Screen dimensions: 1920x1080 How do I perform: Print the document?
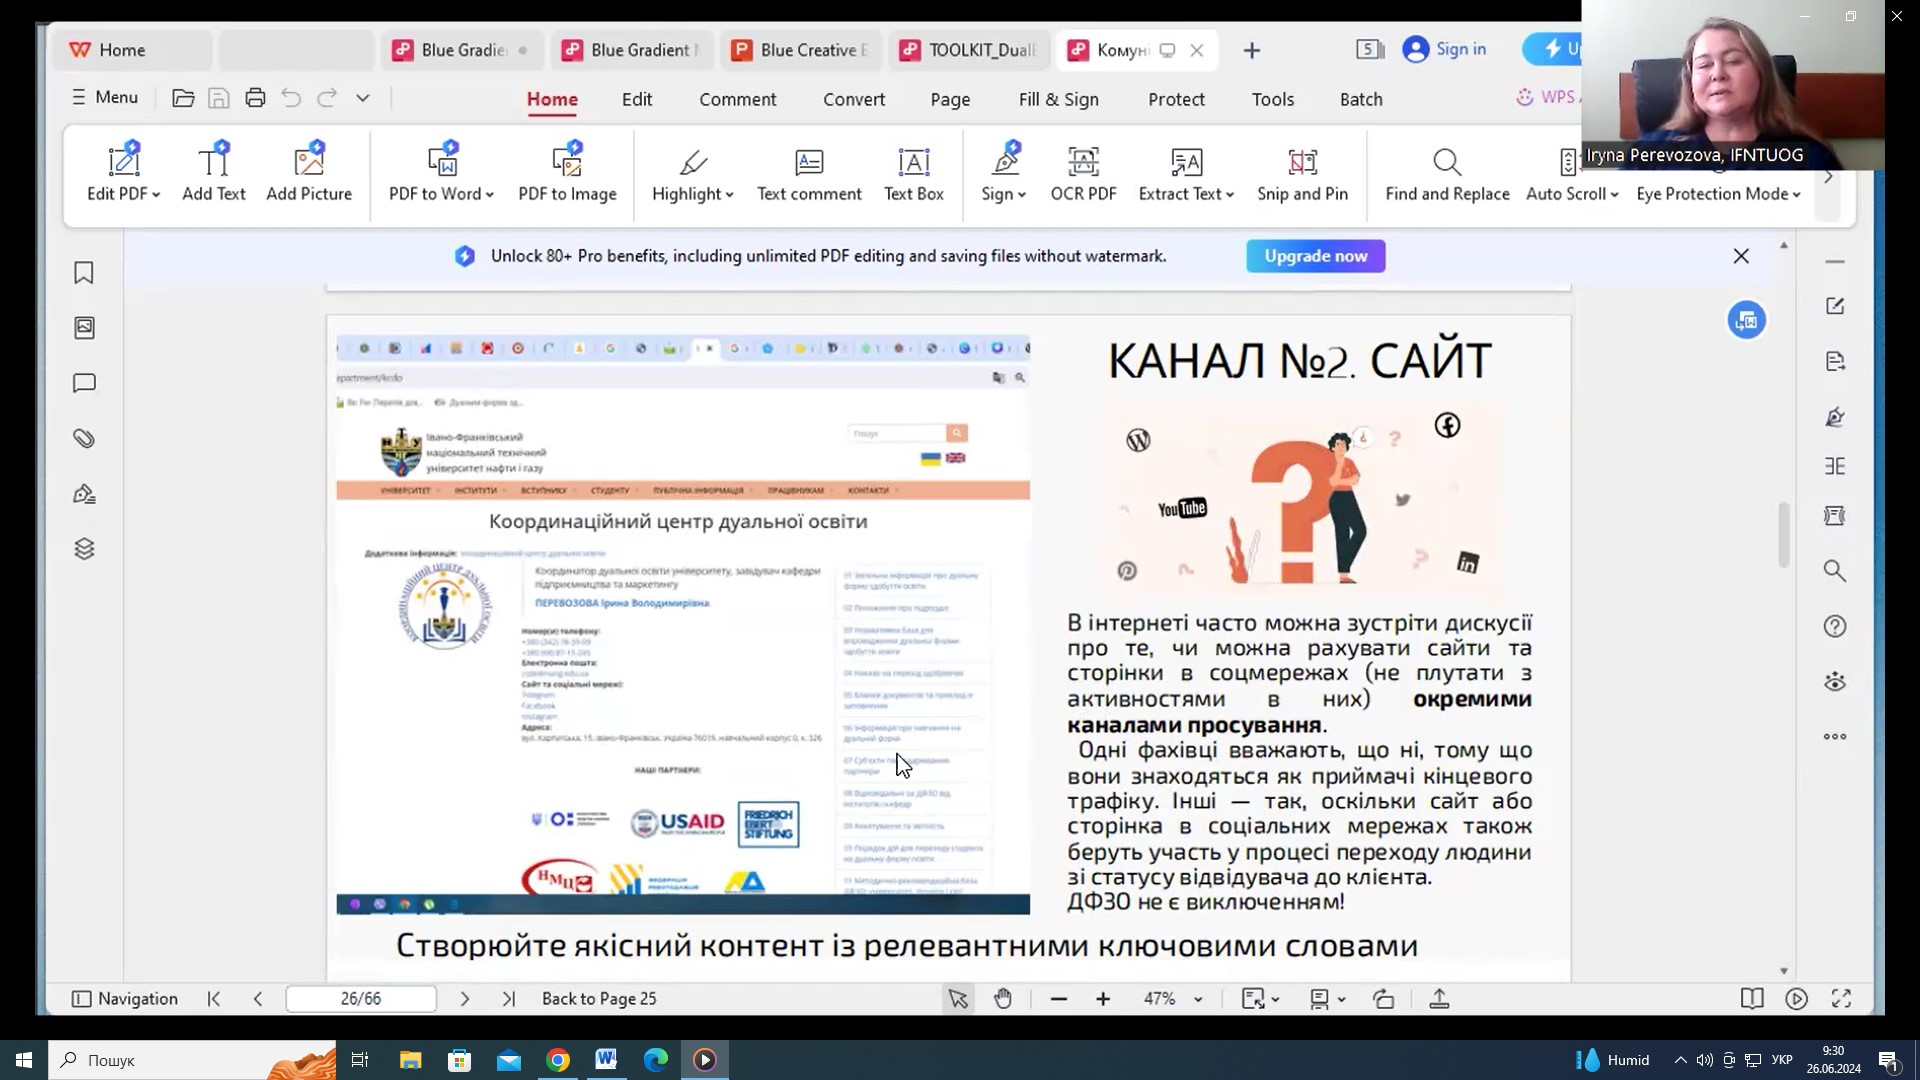[255, 98]
